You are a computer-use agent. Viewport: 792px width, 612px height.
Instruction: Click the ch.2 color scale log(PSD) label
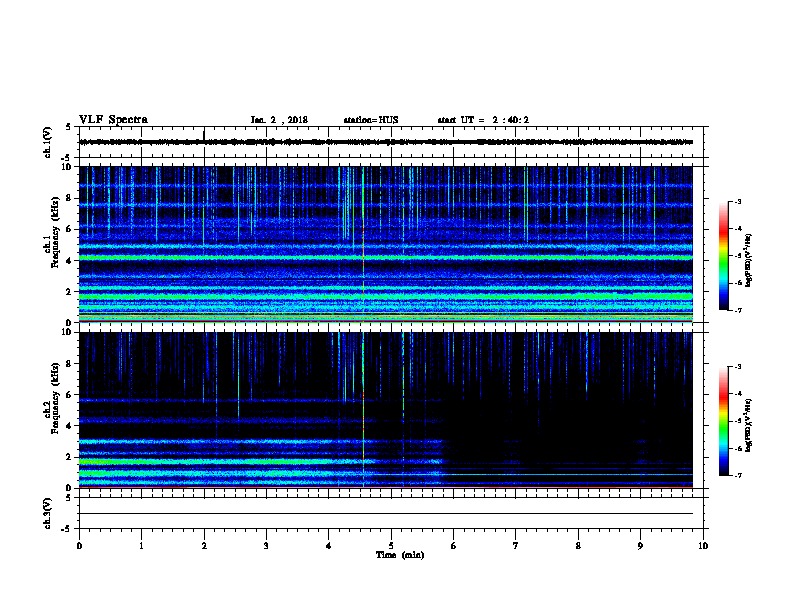(x=749, y=425)
